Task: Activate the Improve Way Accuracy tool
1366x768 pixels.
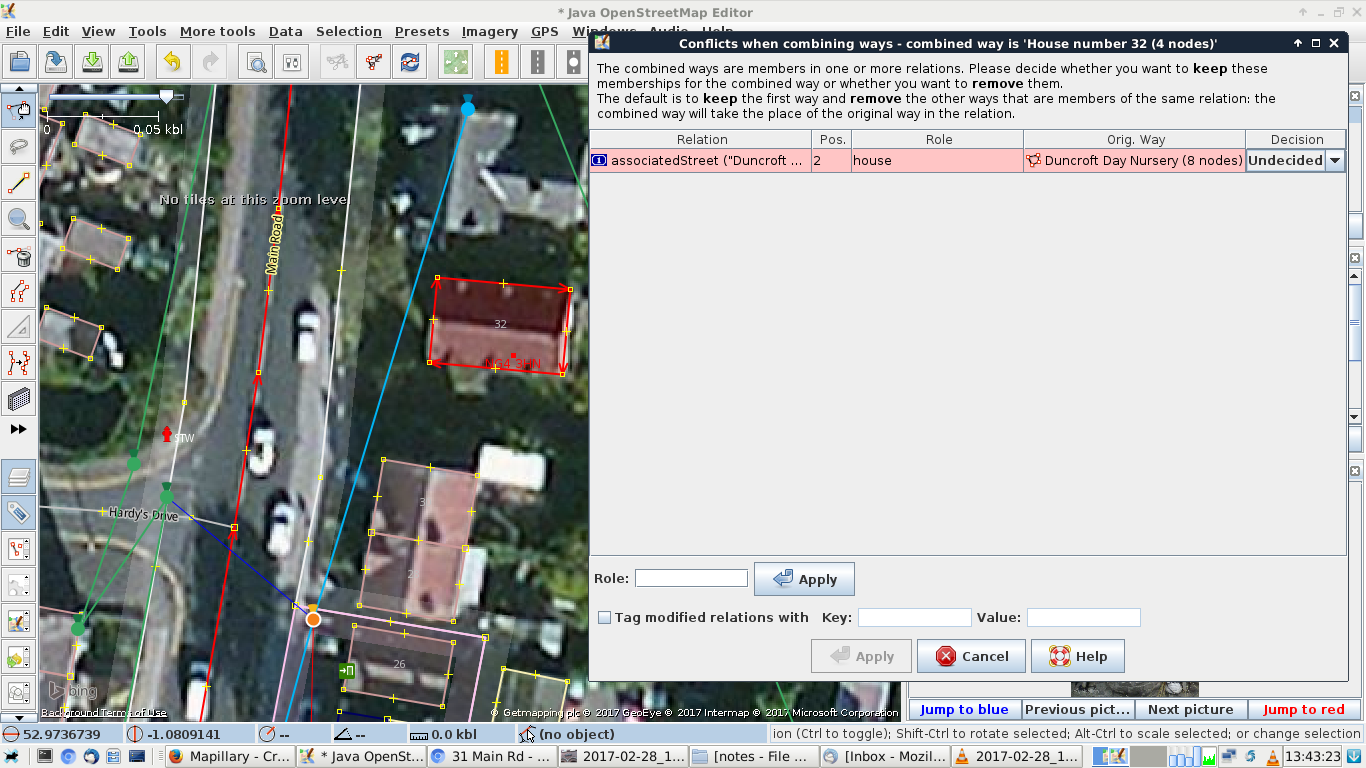Action: [x=19, y=363]
